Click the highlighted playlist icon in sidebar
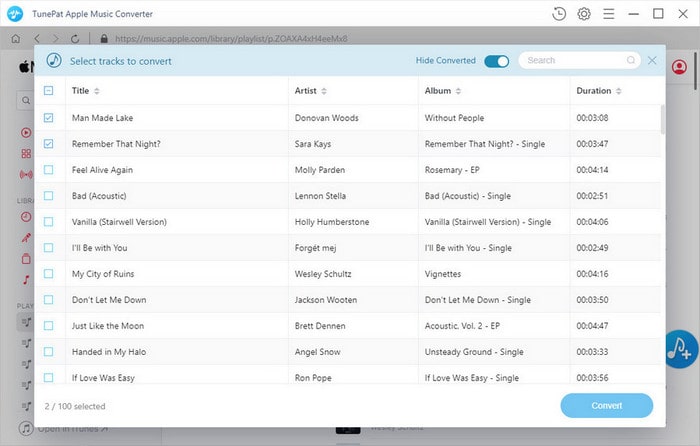Viewport: 700px width, 446px height. coord(26,322)
